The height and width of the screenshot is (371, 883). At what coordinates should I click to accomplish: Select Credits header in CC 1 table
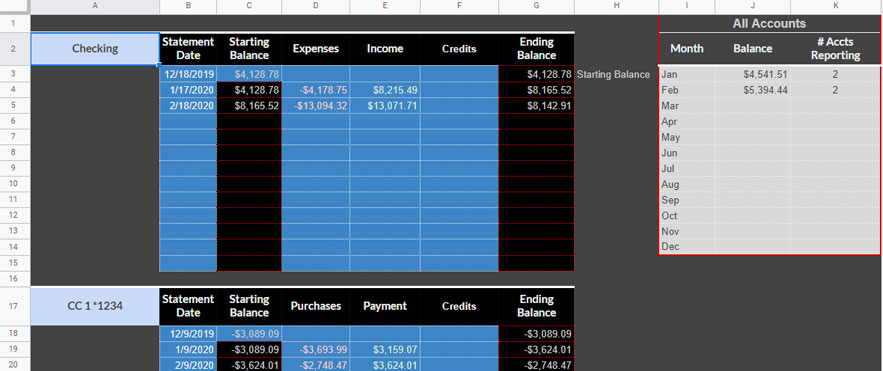[459, 306]
